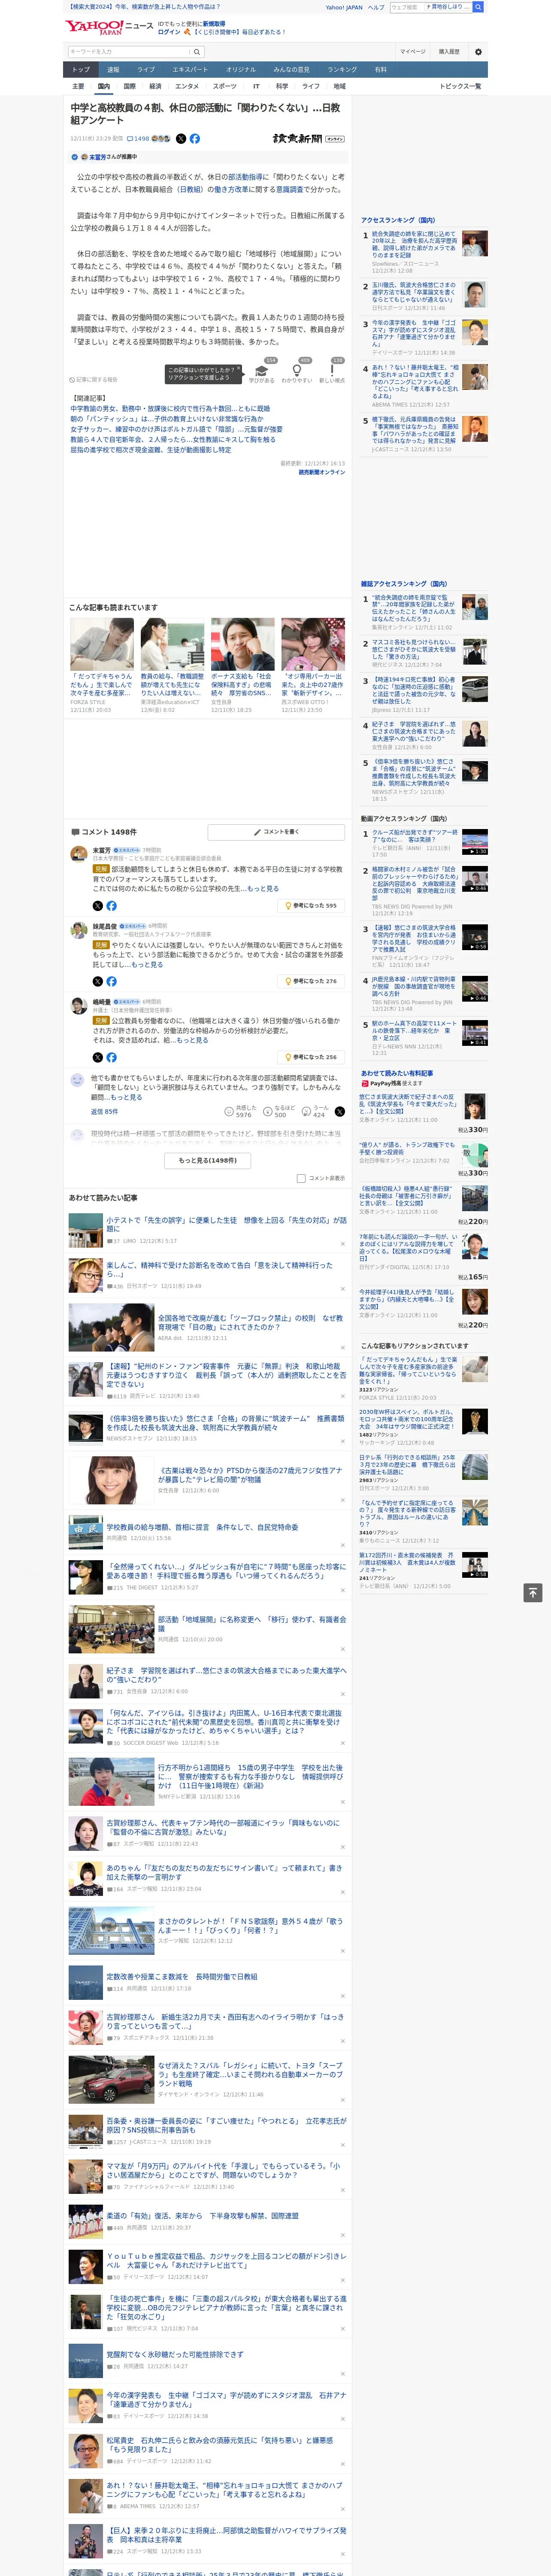
Task: Open settings via the gear icon
Action: coord(478,51)
